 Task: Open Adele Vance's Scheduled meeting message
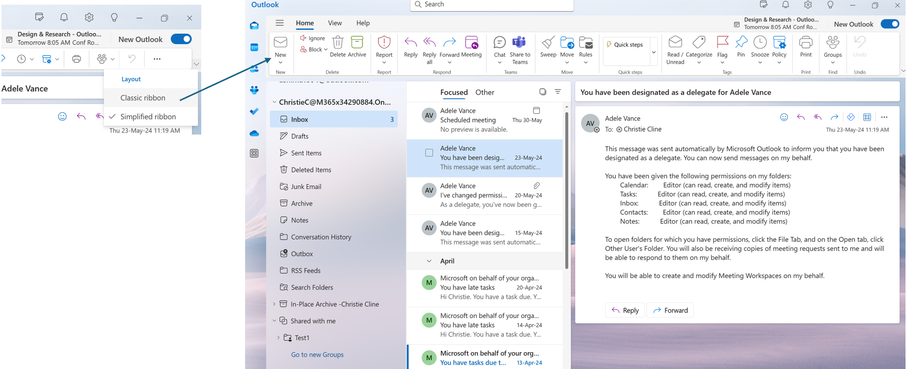484,120
